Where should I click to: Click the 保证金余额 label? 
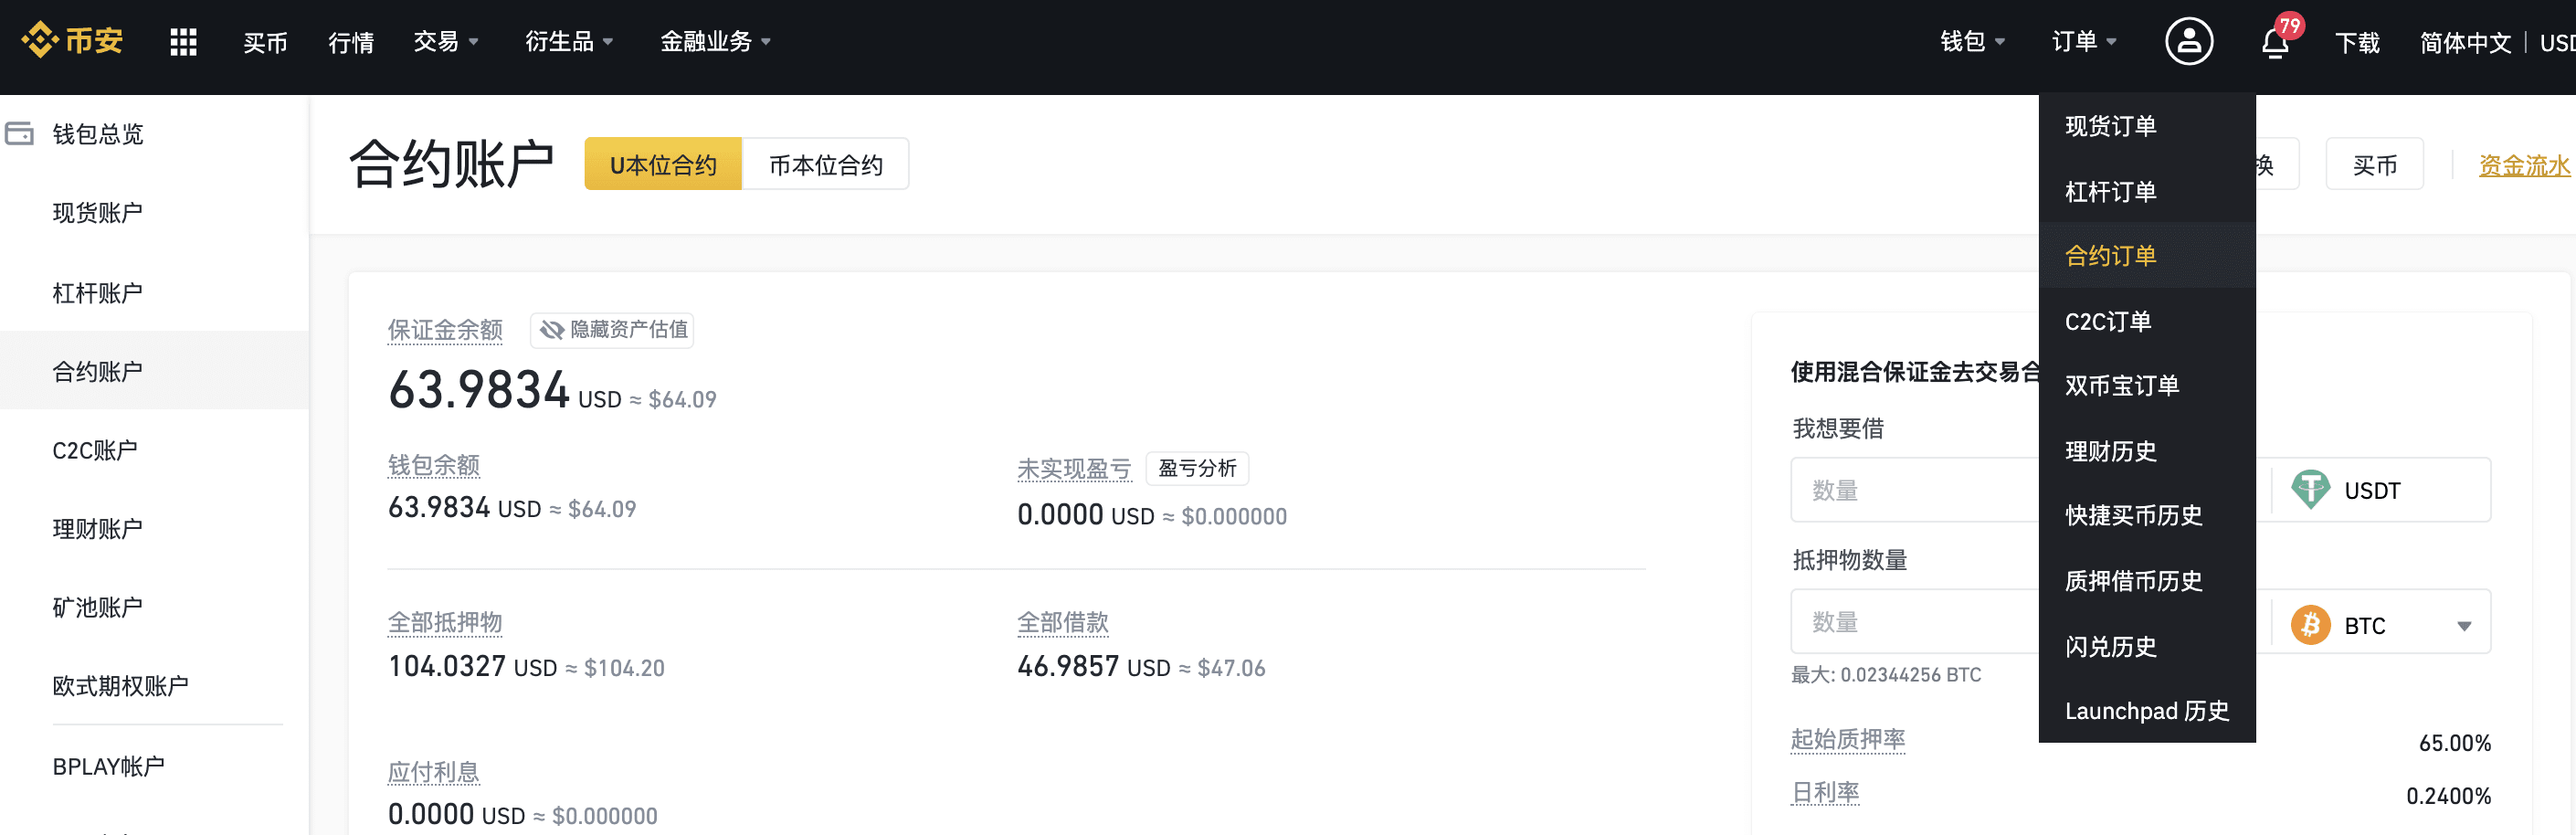coord(445,330)
